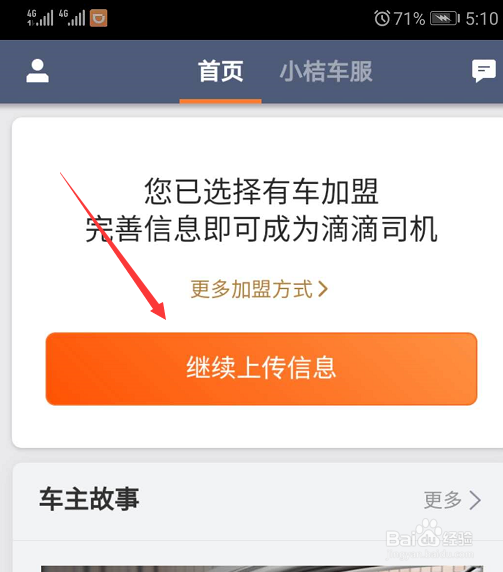Tap the 车主故事 section heading
The width and height of the screenshot is (503, 572).
(x=89, y=499)
